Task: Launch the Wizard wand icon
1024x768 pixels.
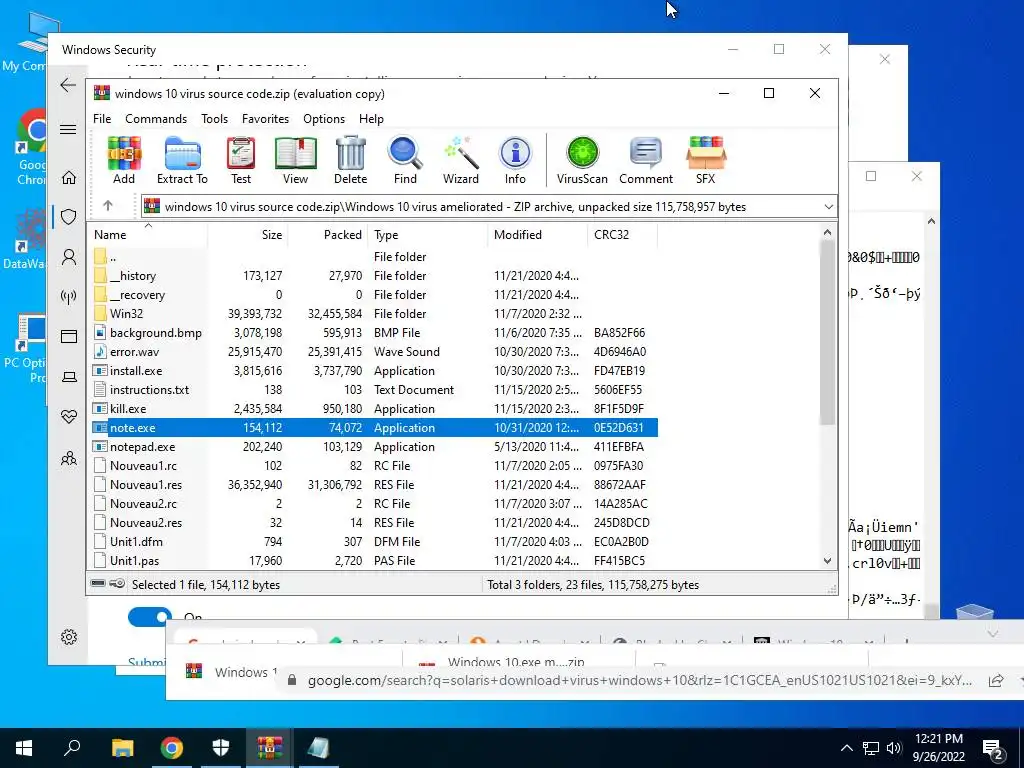Action: coord(461,161)
